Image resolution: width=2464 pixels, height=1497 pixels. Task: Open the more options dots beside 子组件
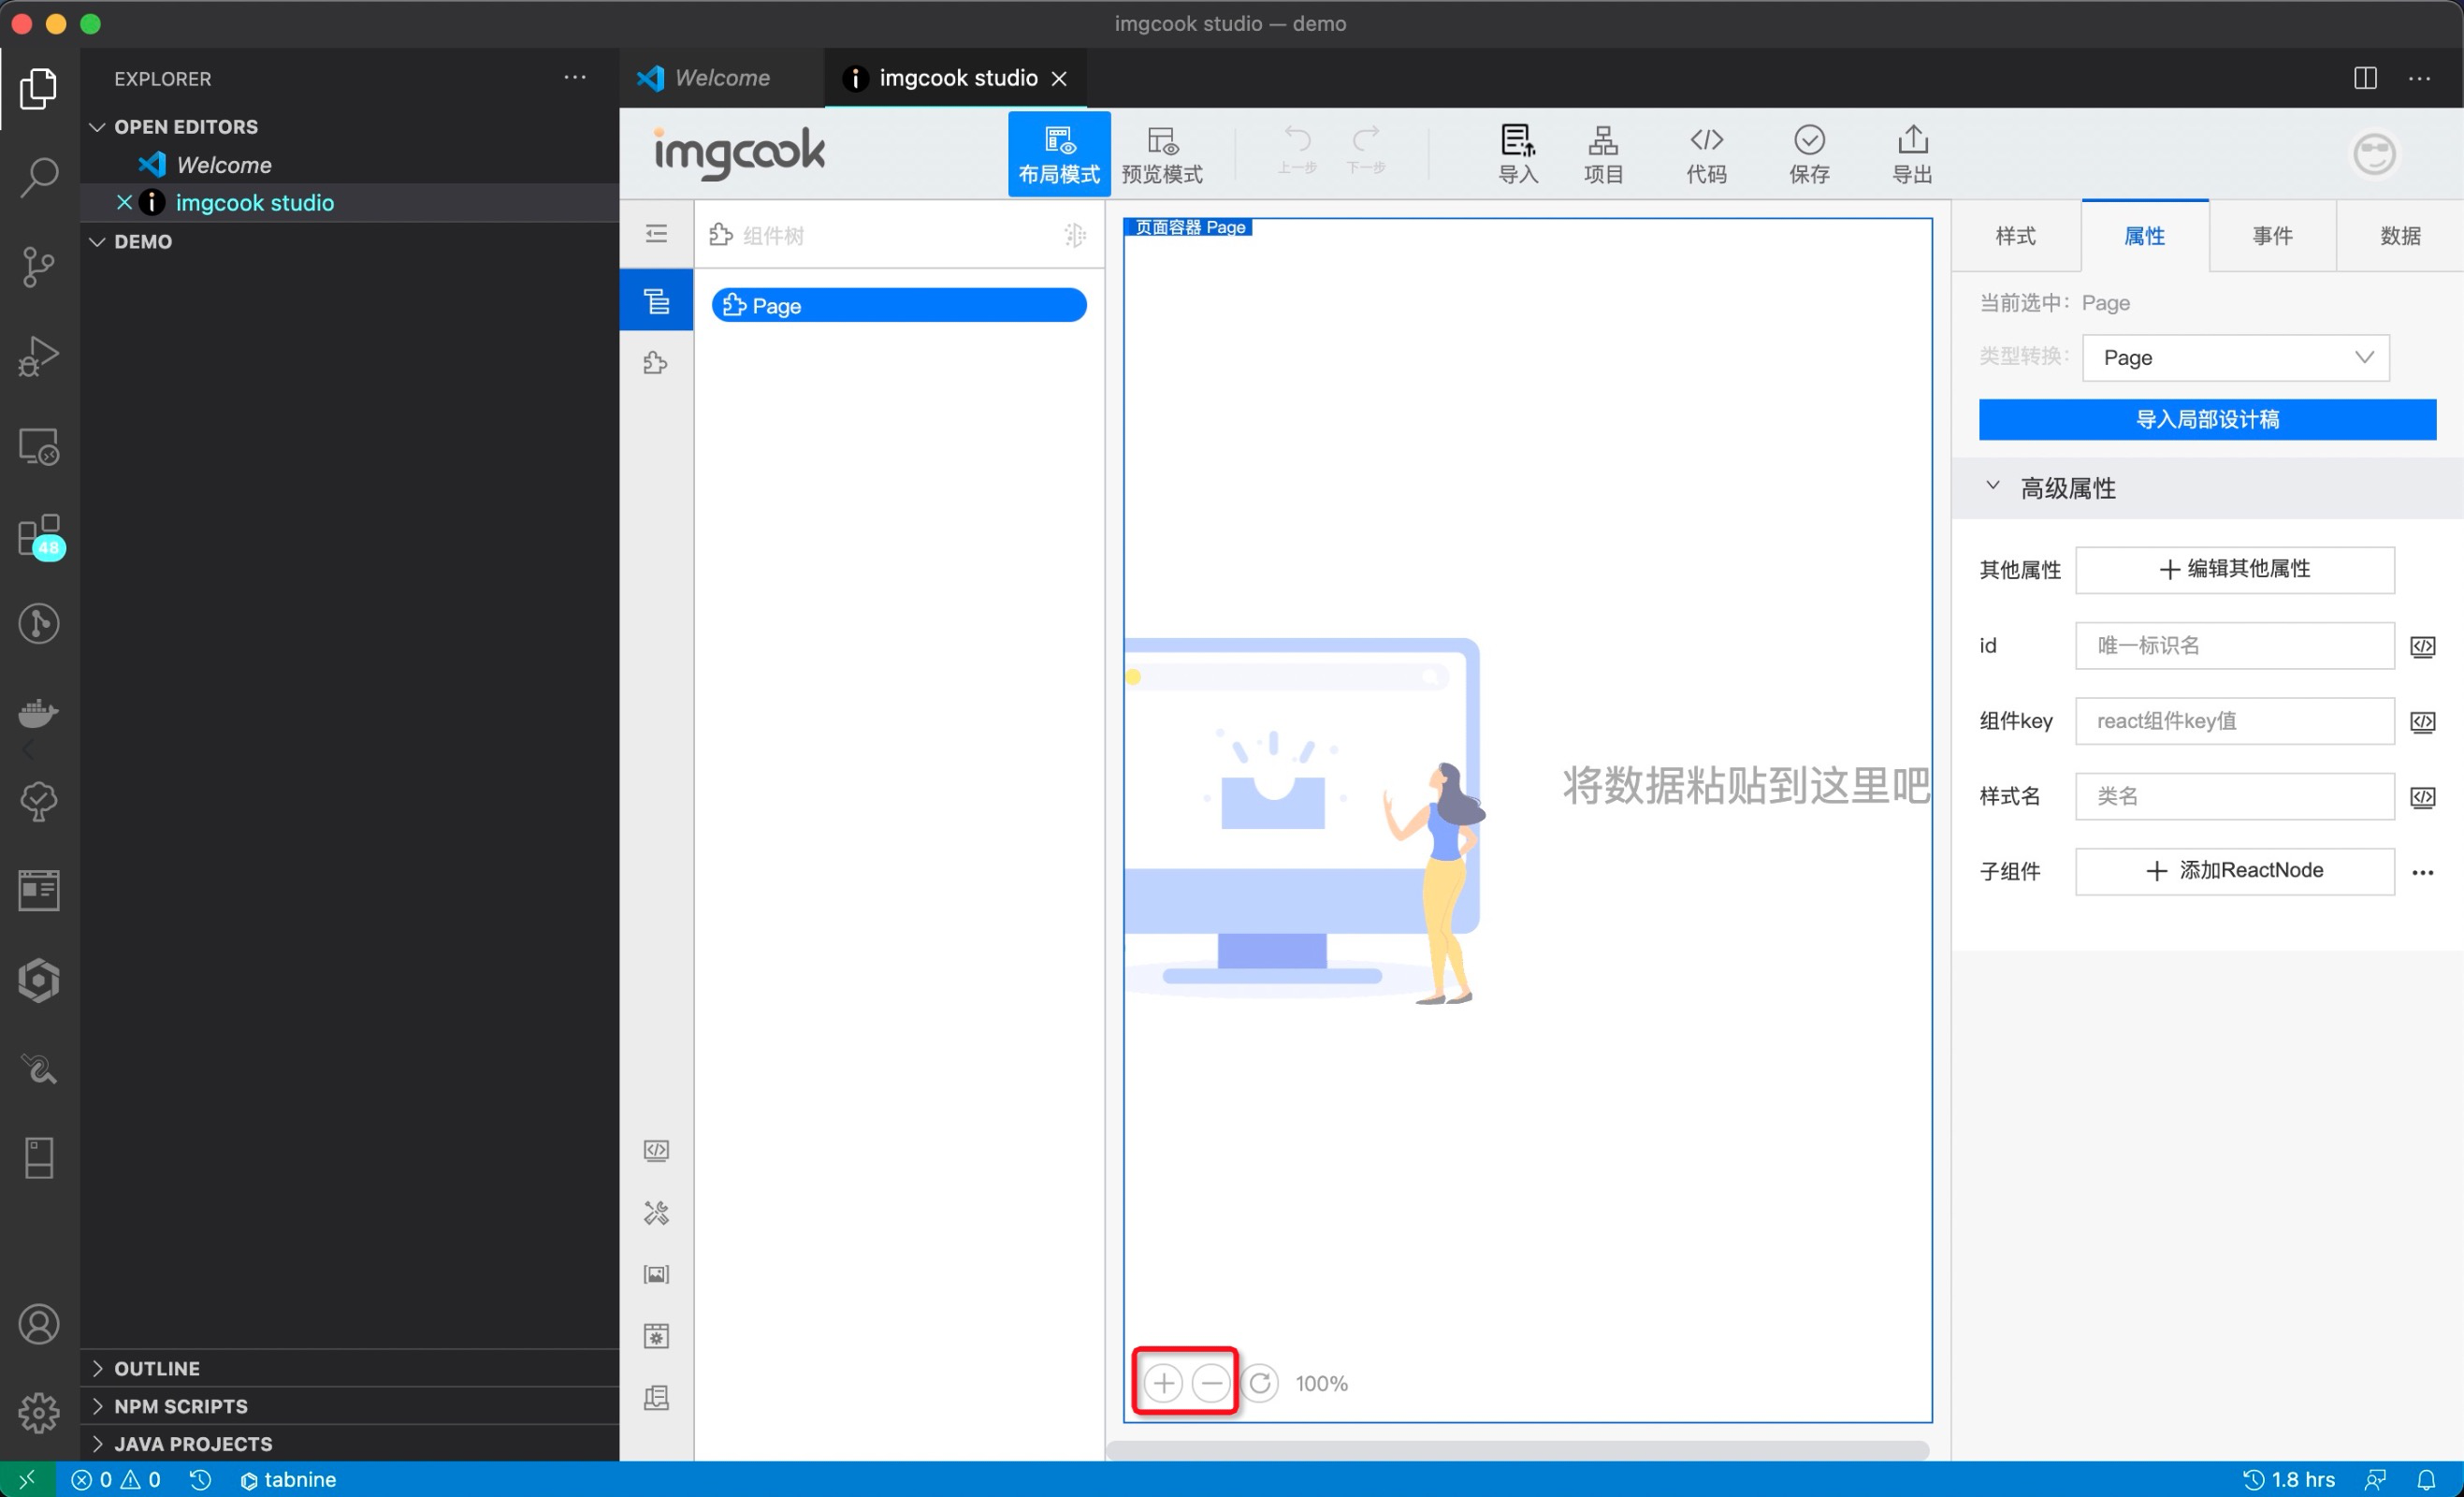(2422, 873)
